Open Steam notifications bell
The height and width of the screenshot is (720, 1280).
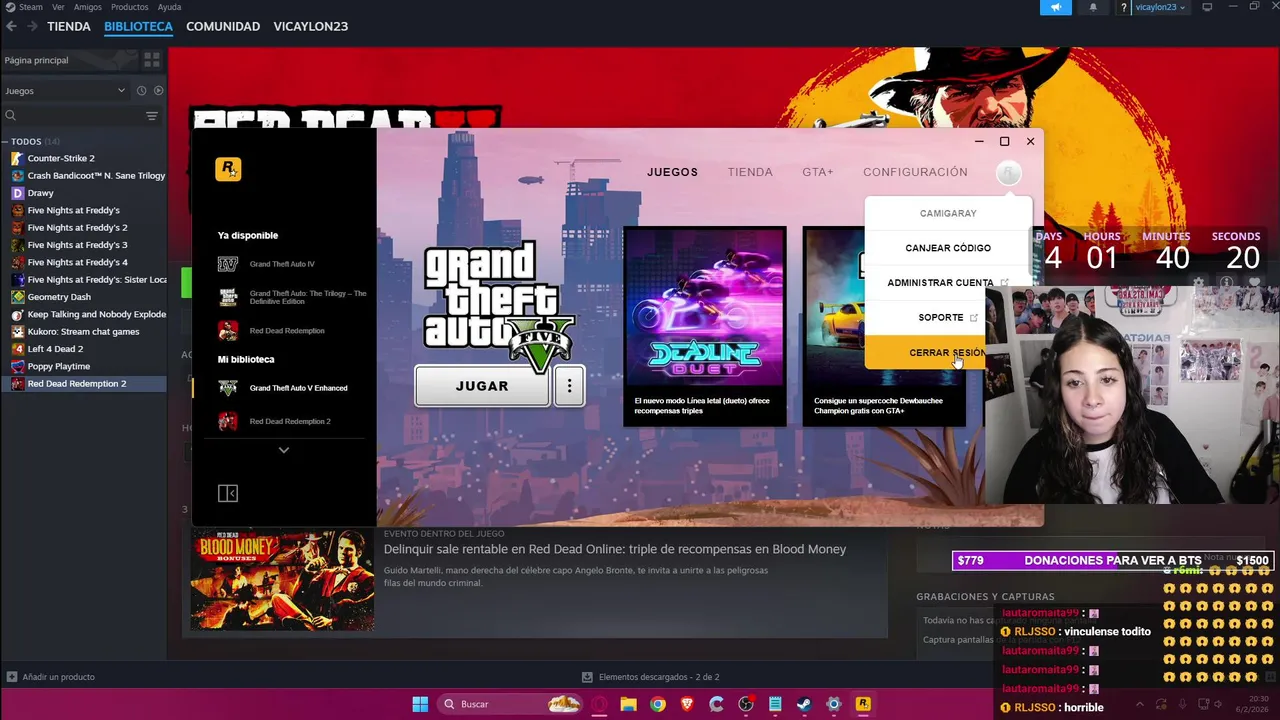(1093, 7)
